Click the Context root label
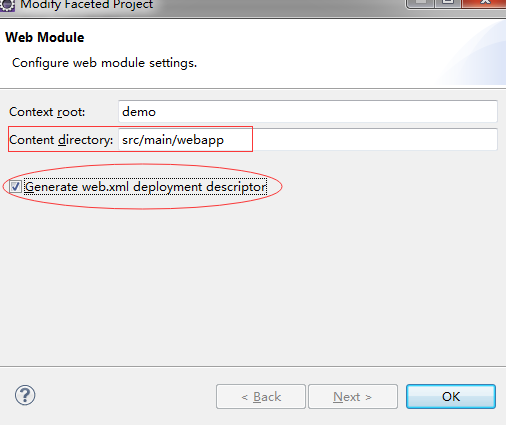Image resolution: width=506 pixels, height=425 pixels. click(x=47, y=112)
